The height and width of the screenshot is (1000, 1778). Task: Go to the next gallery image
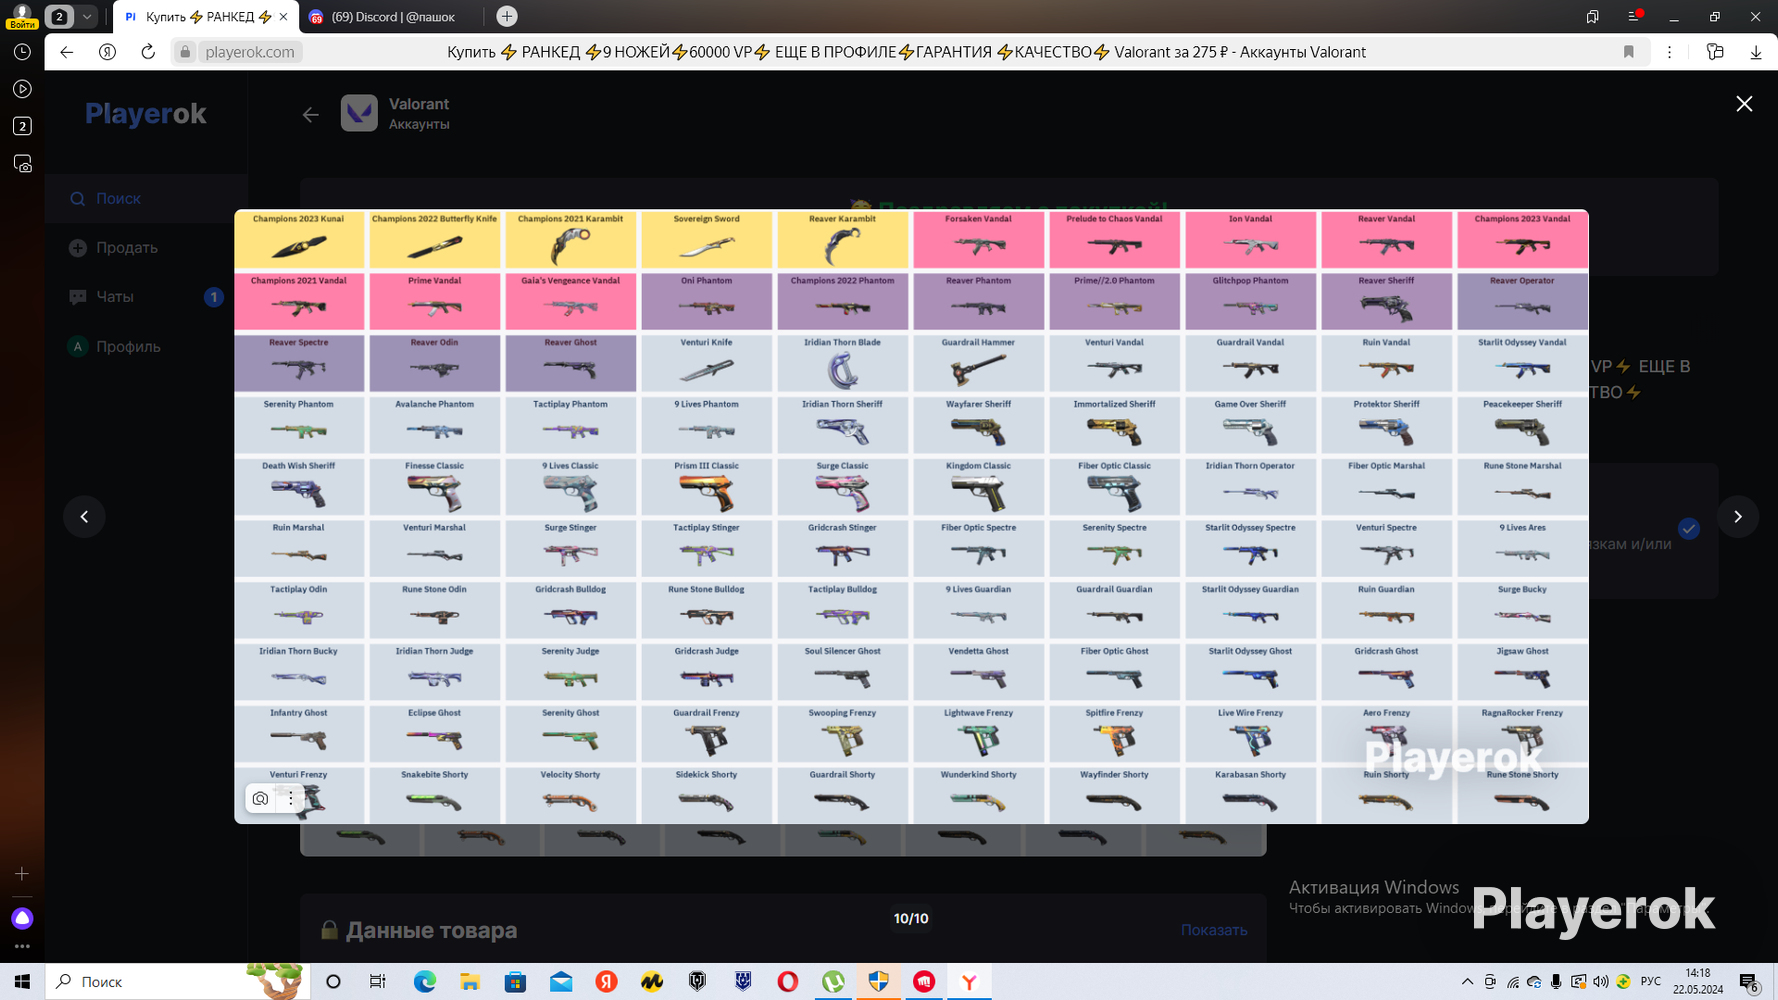(1738, 517)
